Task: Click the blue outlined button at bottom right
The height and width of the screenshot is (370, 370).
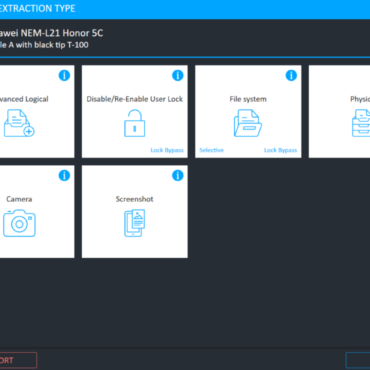Action: (358, 360)
